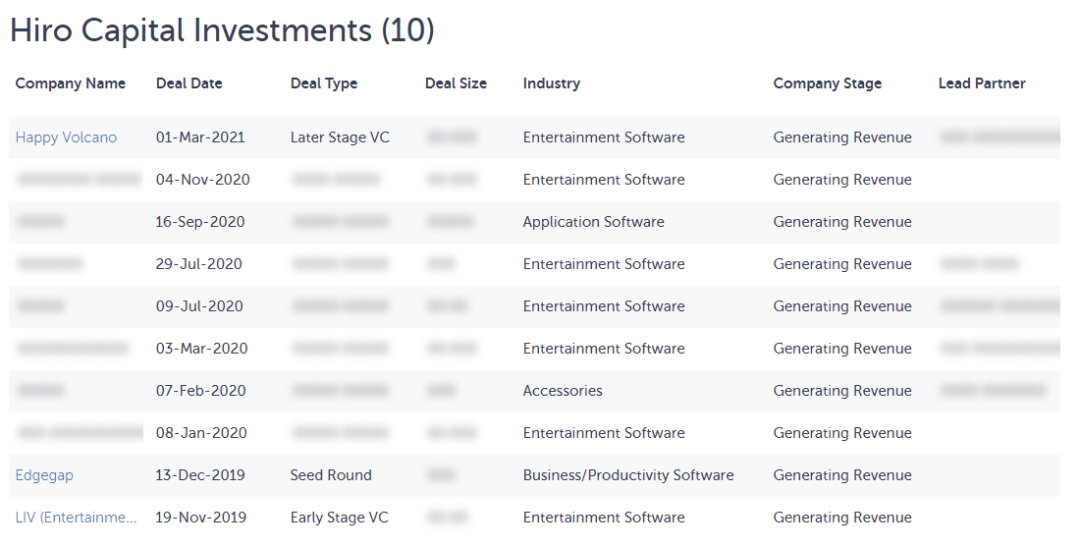This screenshot has height=547, width=1080.
Task: Sort by the Company Name column header
Action: point(70,84)
